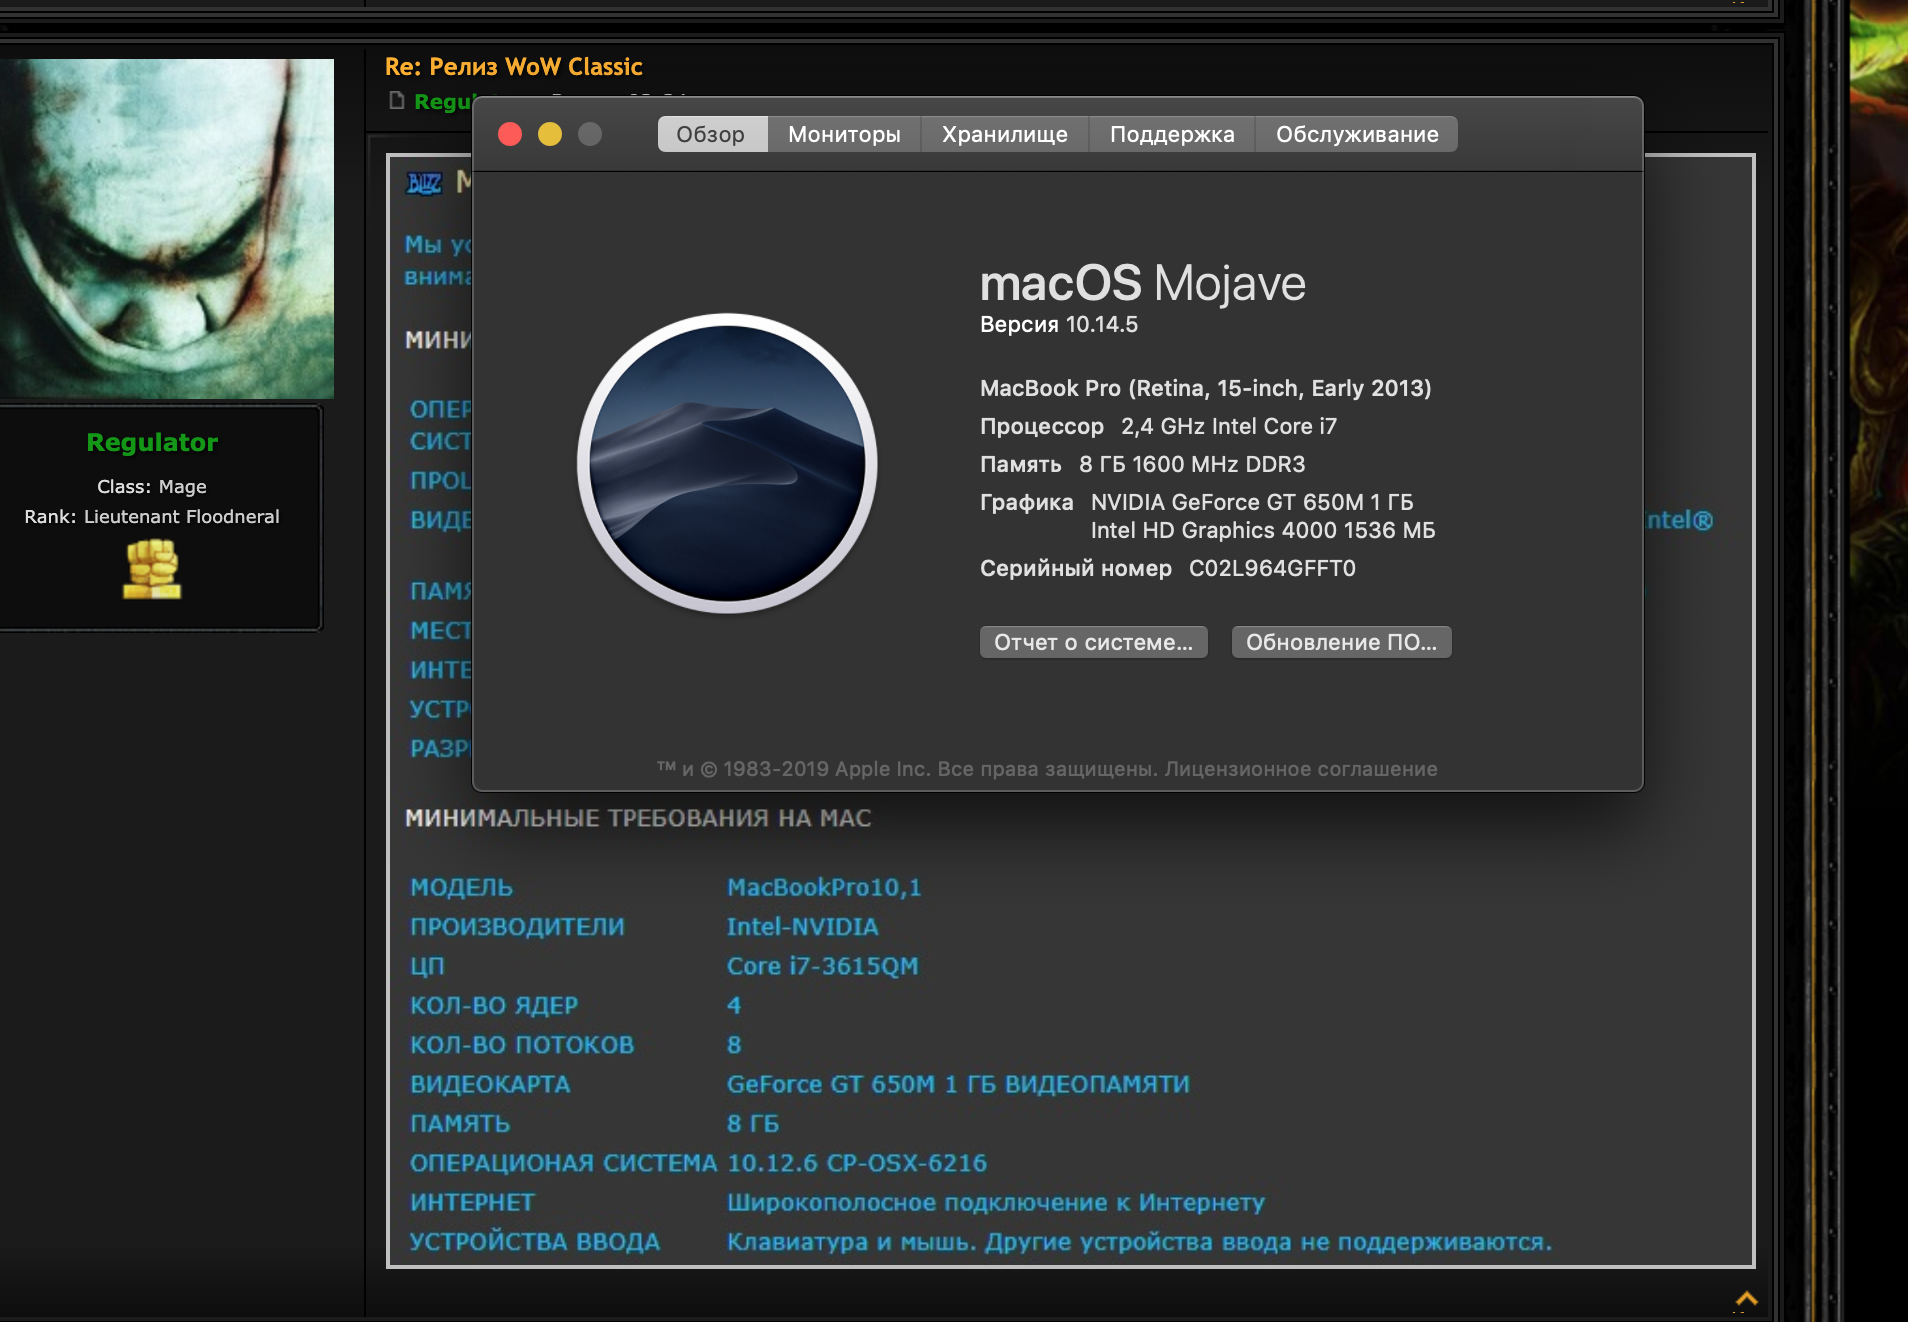
Task: Close the About This Mac window
Action: pyautogui.click(x=510, y=134)
